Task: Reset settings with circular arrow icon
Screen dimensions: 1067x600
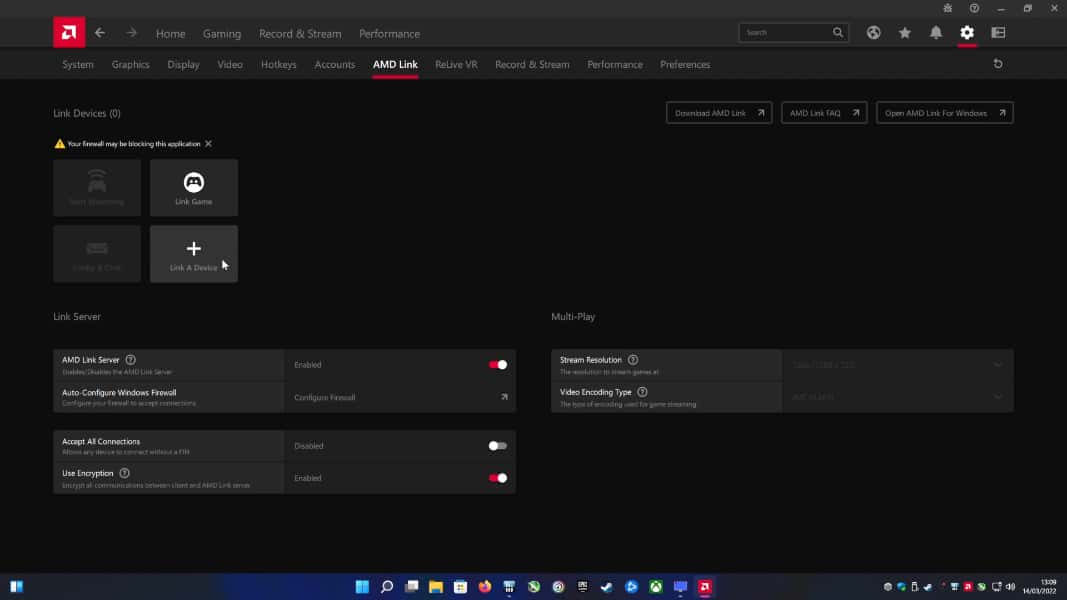Action: (998, 64)
